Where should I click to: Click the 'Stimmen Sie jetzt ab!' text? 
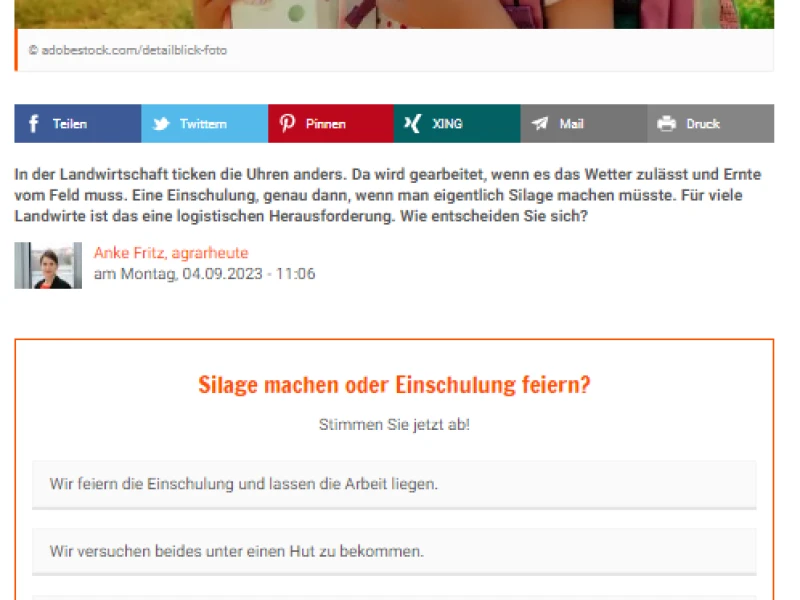point(394,424)
